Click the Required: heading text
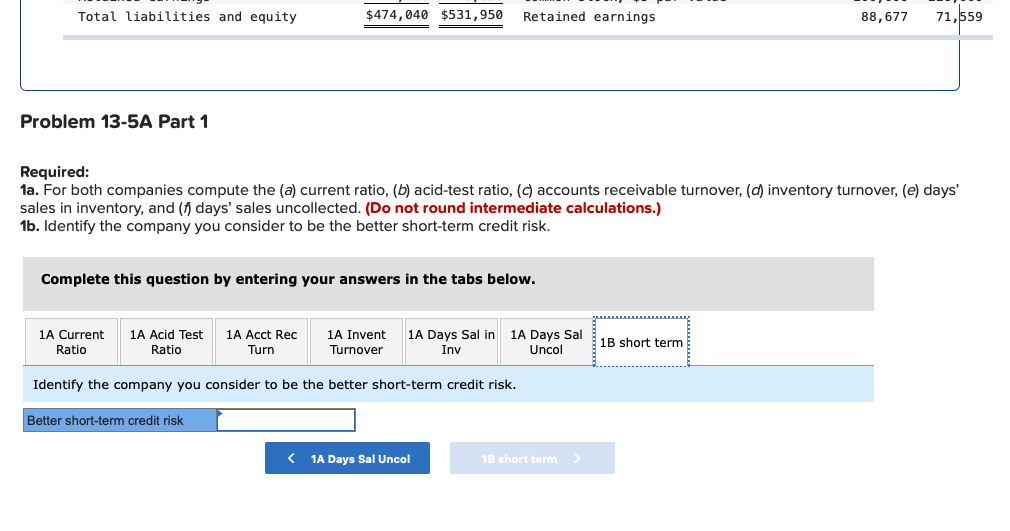 (x=55, y=172)
